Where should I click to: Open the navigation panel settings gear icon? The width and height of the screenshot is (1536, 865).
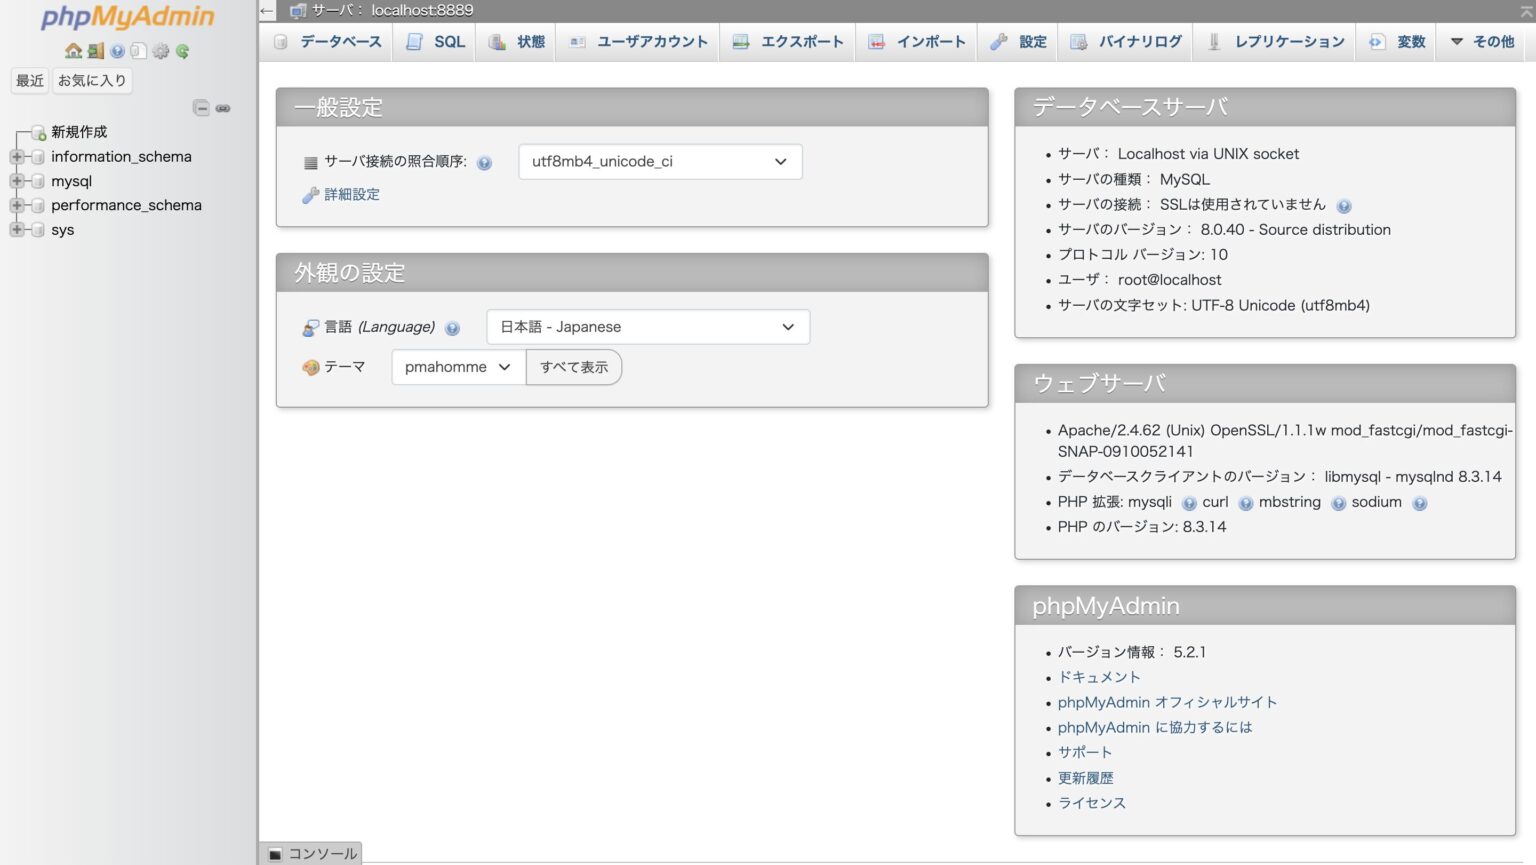(x=160, y=52)
